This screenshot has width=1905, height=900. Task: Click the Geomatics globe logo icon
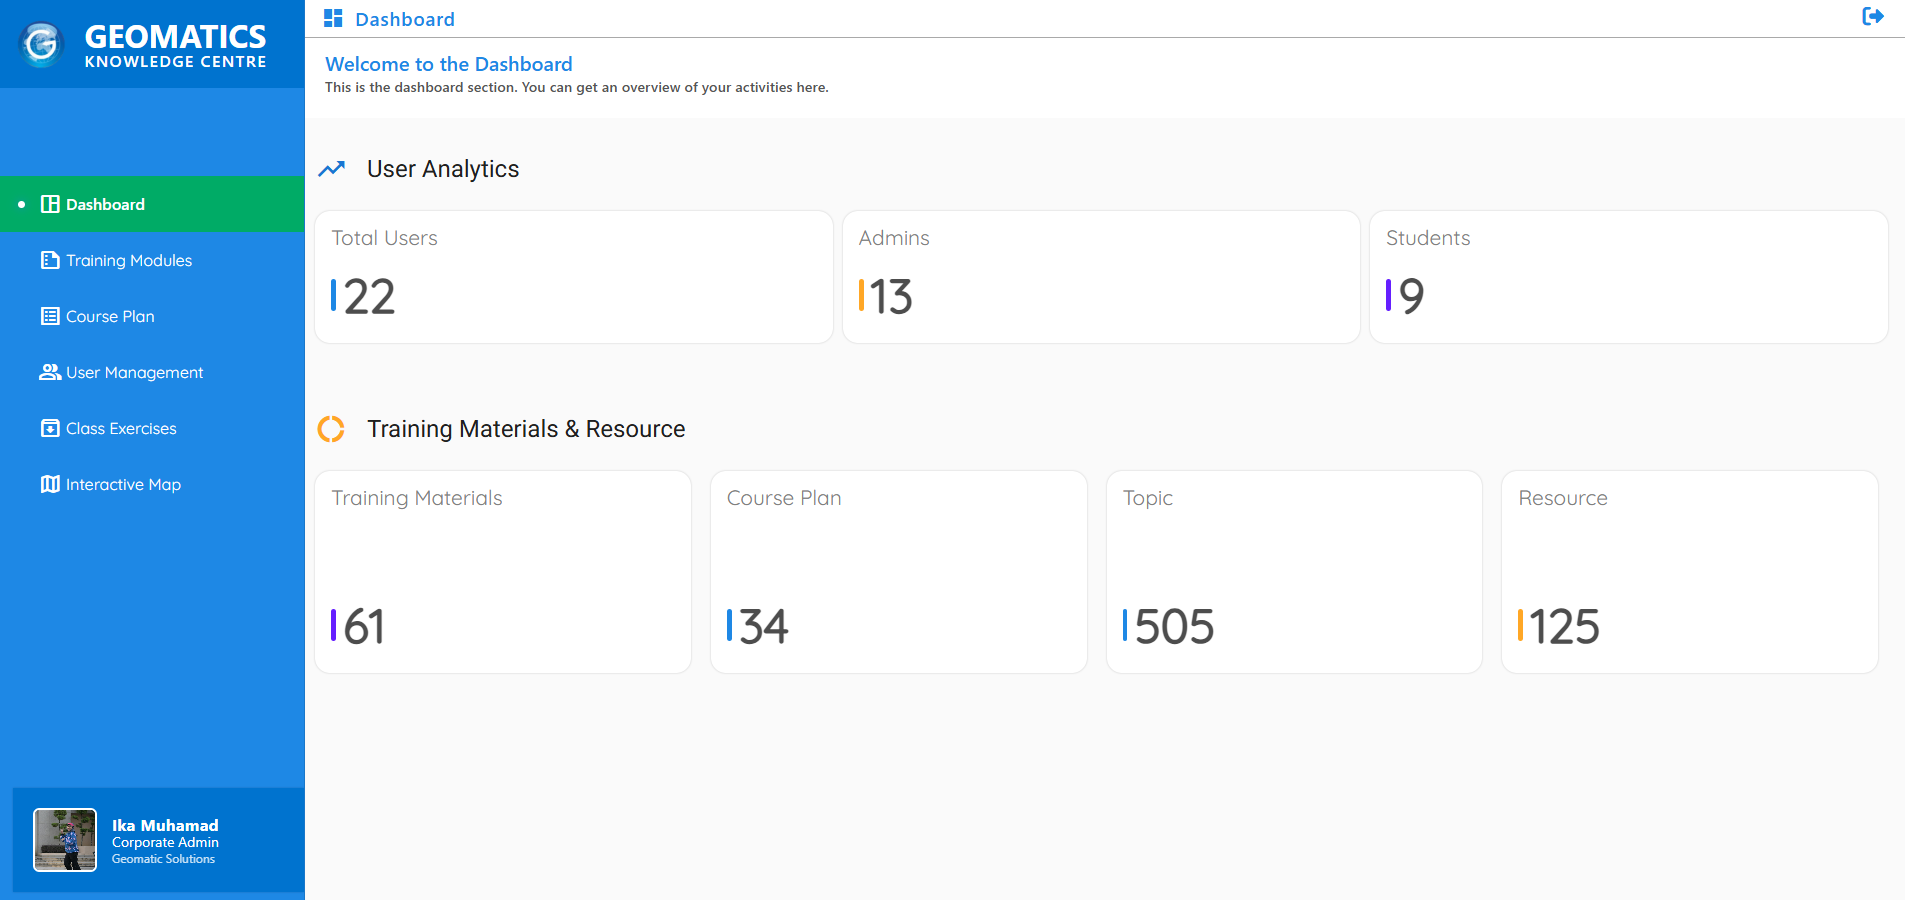coord(42,44)
